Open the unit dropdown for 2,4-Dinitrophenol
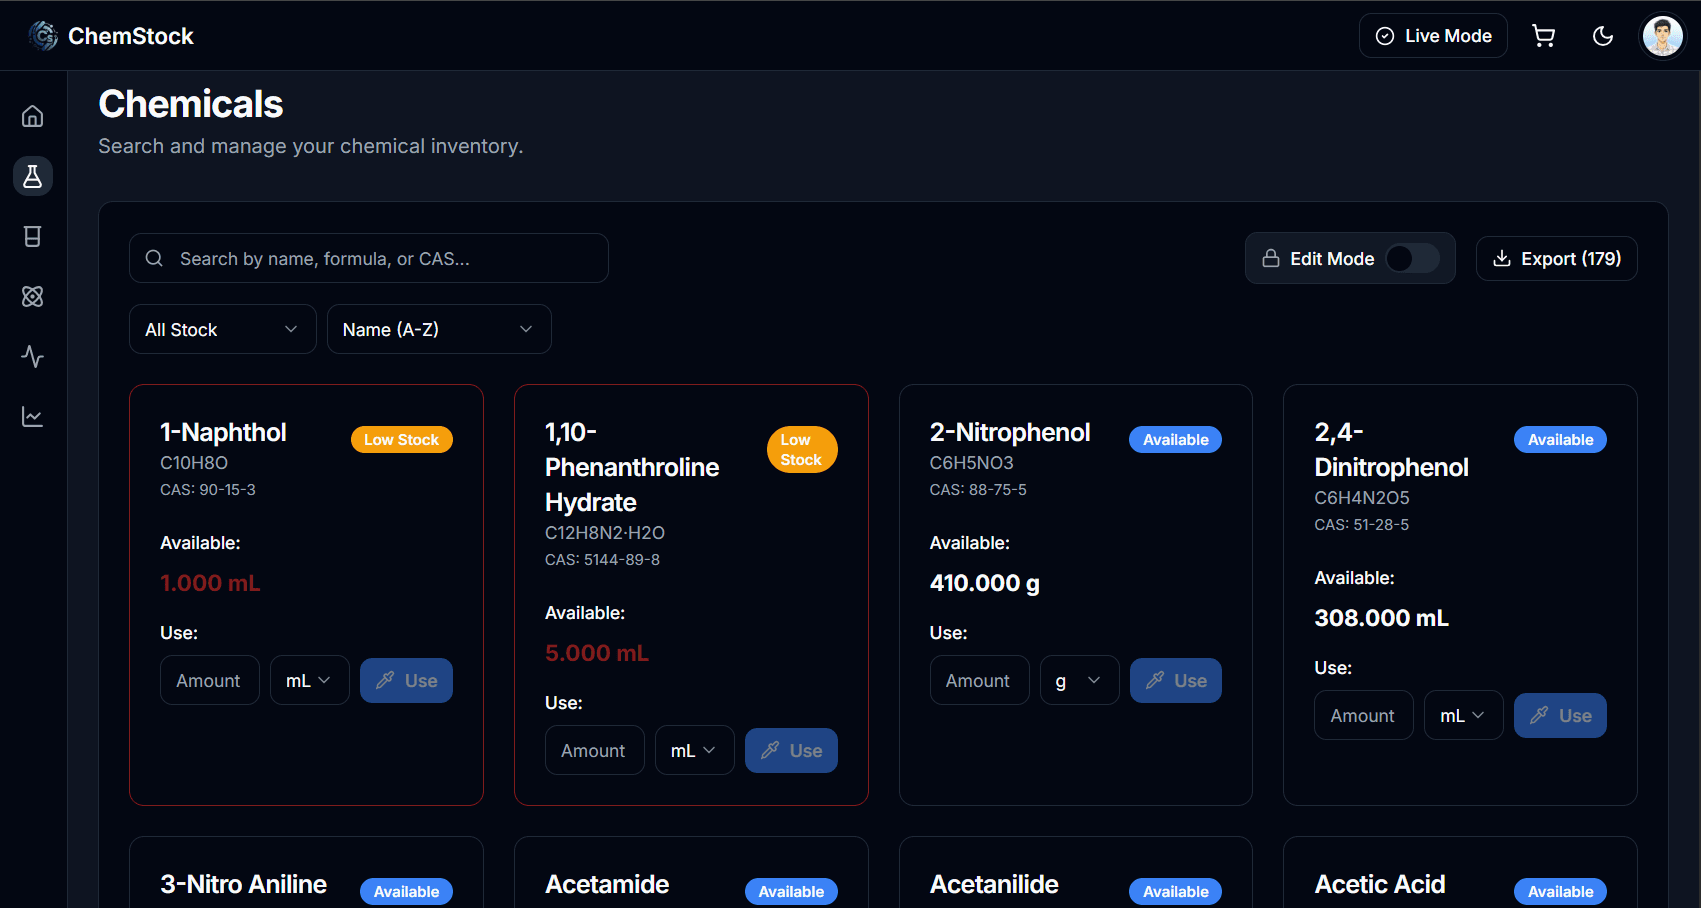The height and width of the screenshot is (908, 1701). tap(1464, 715)
